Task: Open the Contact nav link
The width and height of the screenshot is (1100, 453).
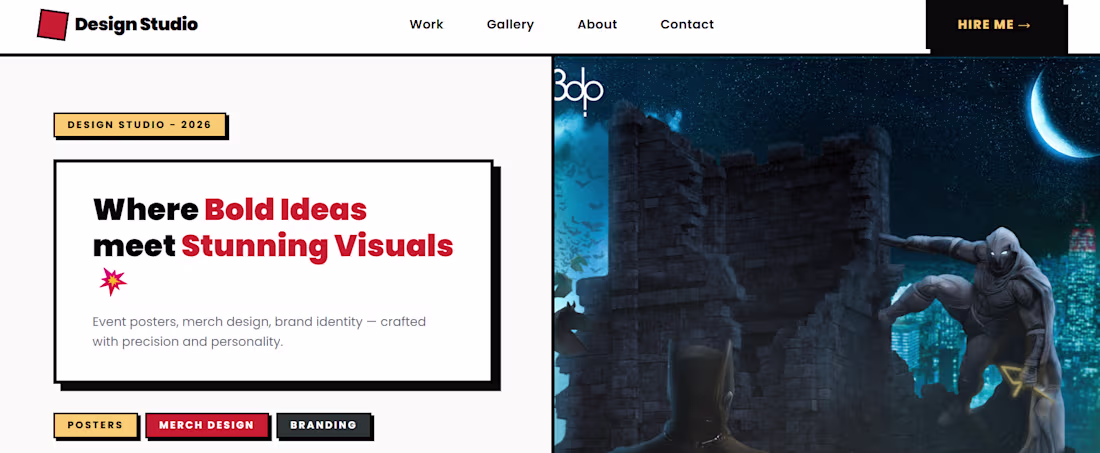Action: pos(687,25)
